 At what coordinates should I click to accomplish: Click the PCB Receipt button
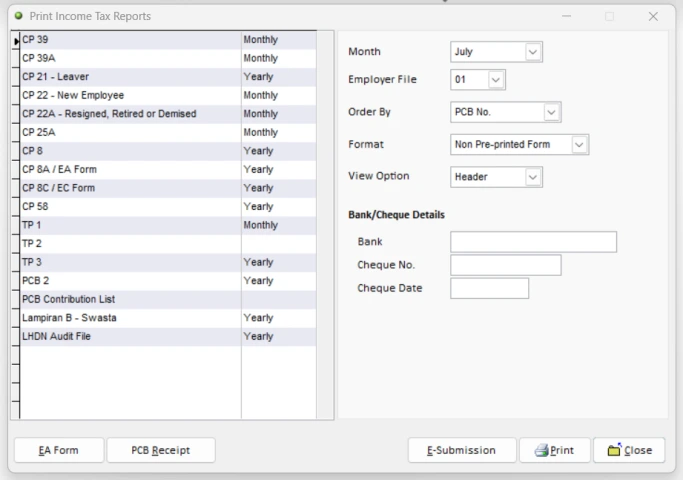coord(161,450)
